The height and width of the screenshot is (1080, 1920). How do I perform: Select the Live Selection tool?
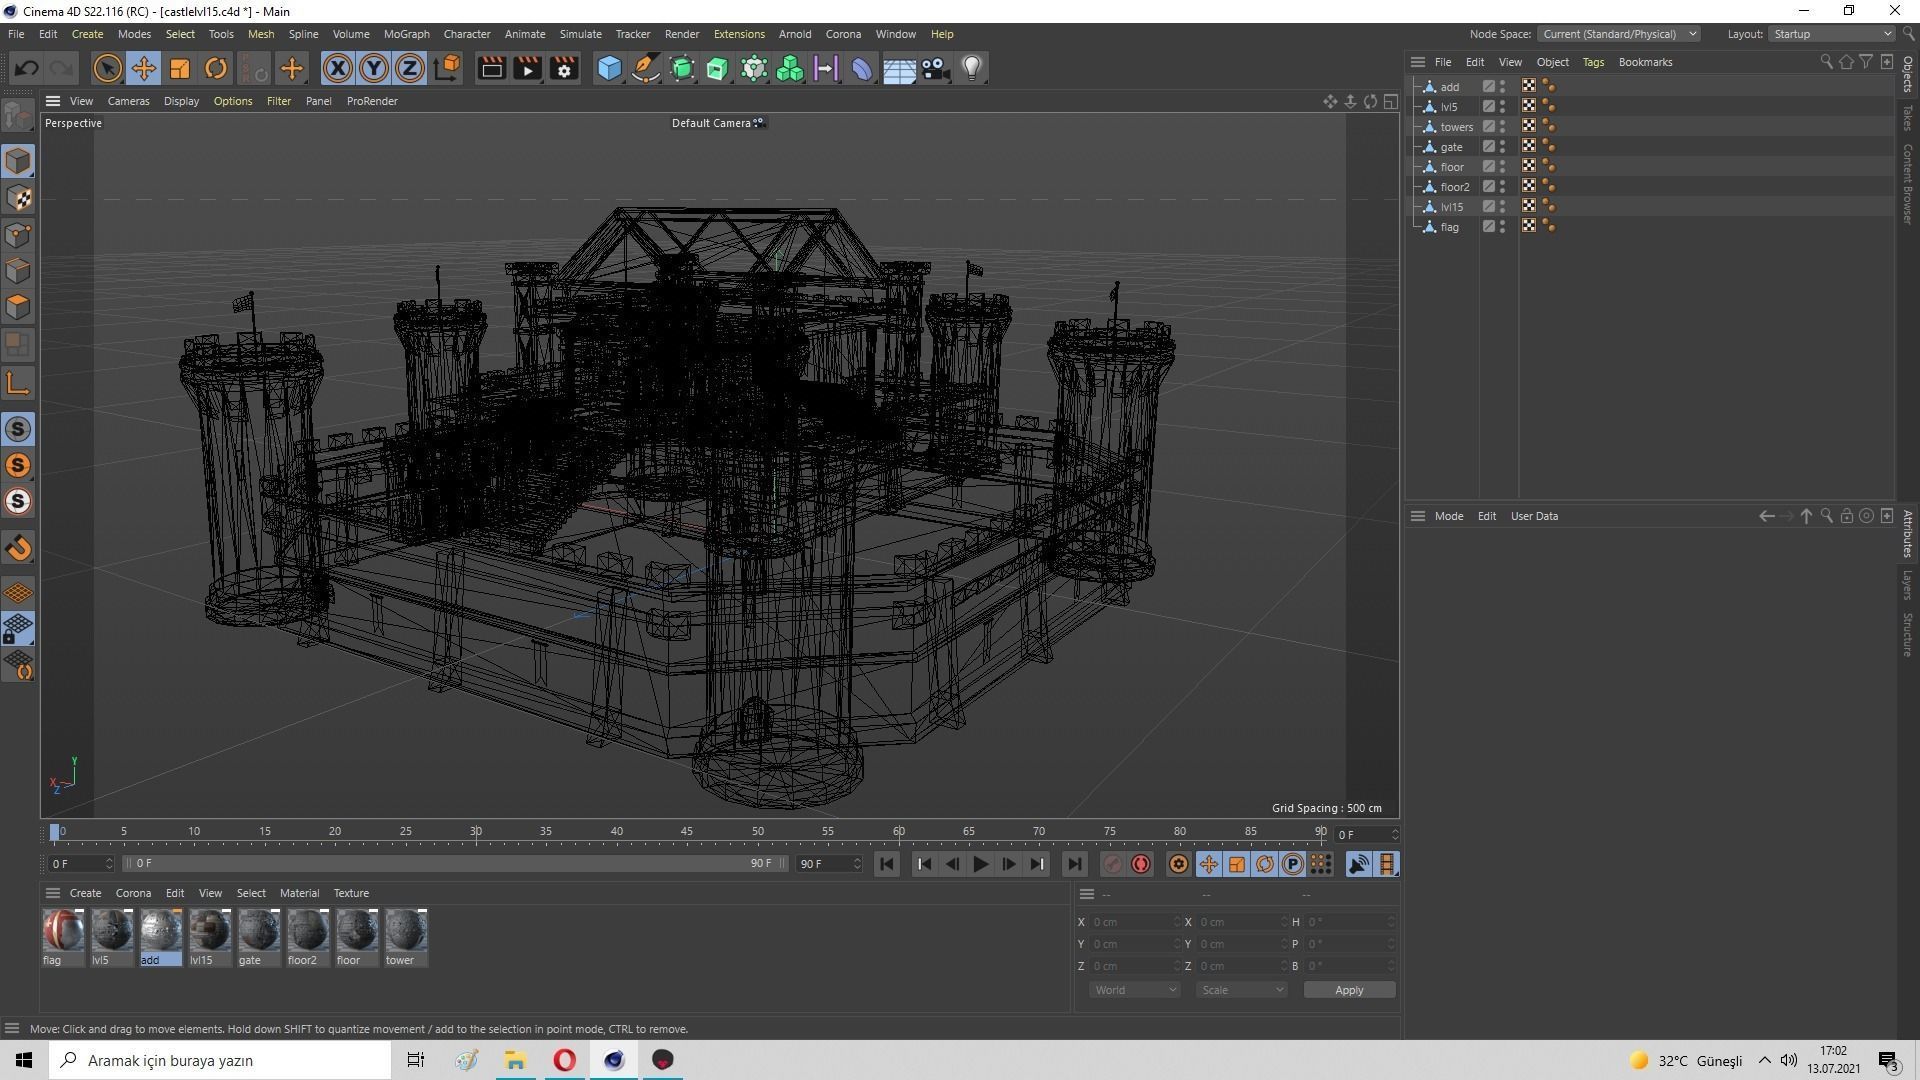107,69
